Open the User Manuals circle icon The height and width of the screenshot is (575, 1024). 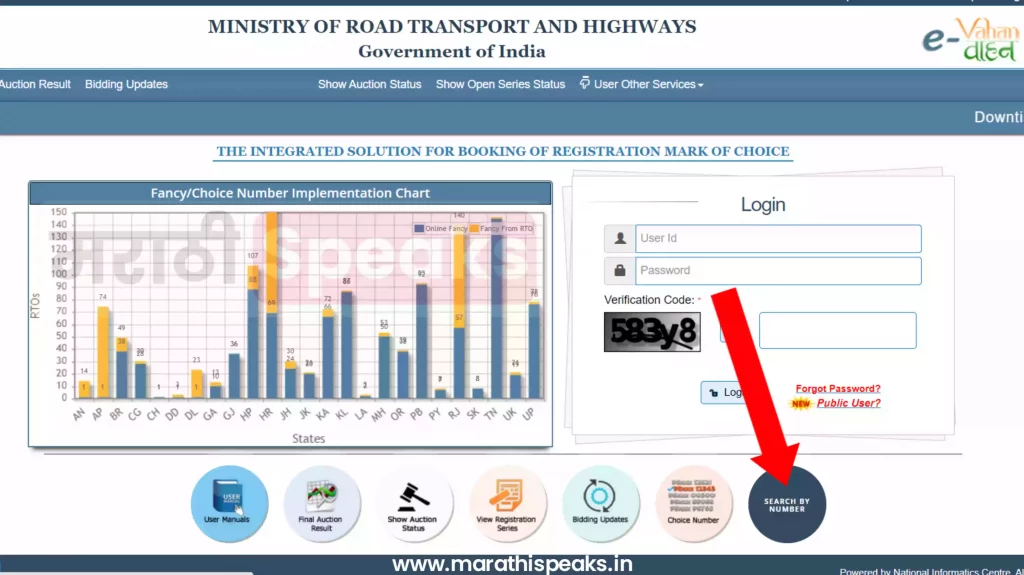click(229, 504)
